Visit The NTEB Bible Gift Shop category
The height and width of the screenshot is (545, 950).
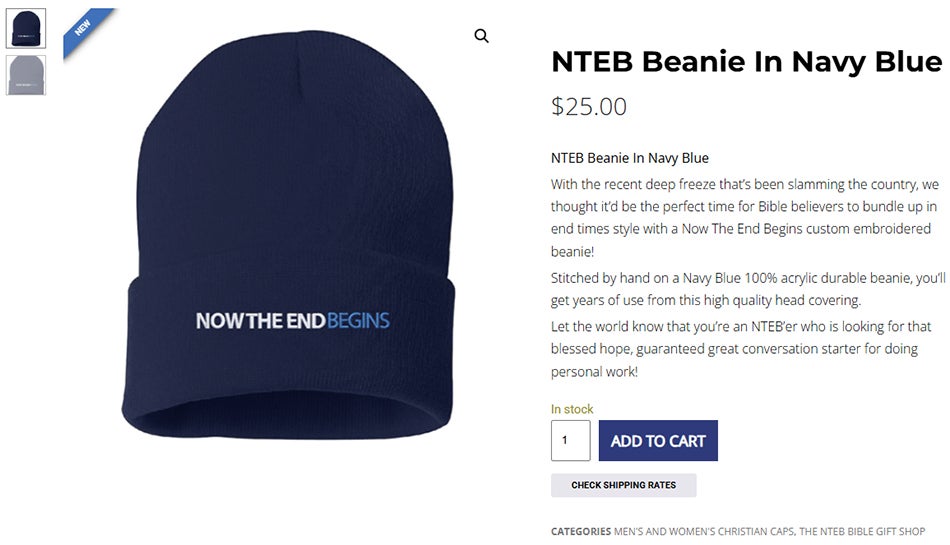point(862,531)
